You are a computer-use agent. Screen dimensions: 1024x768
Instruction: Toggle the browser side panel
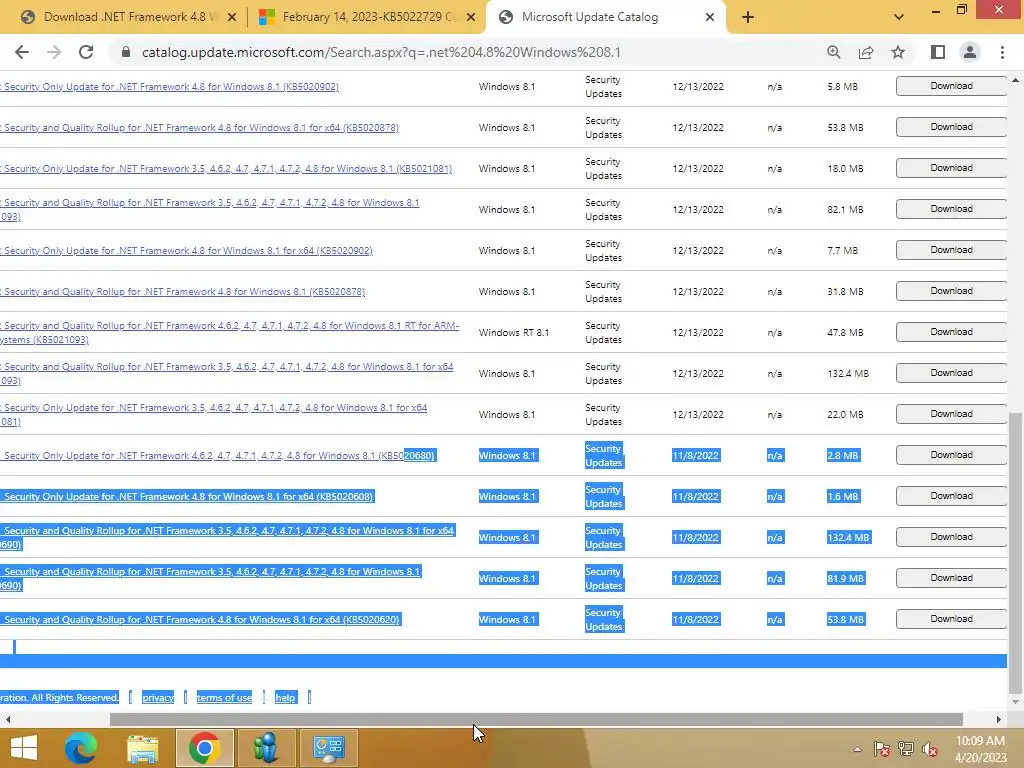pos(938,52)
